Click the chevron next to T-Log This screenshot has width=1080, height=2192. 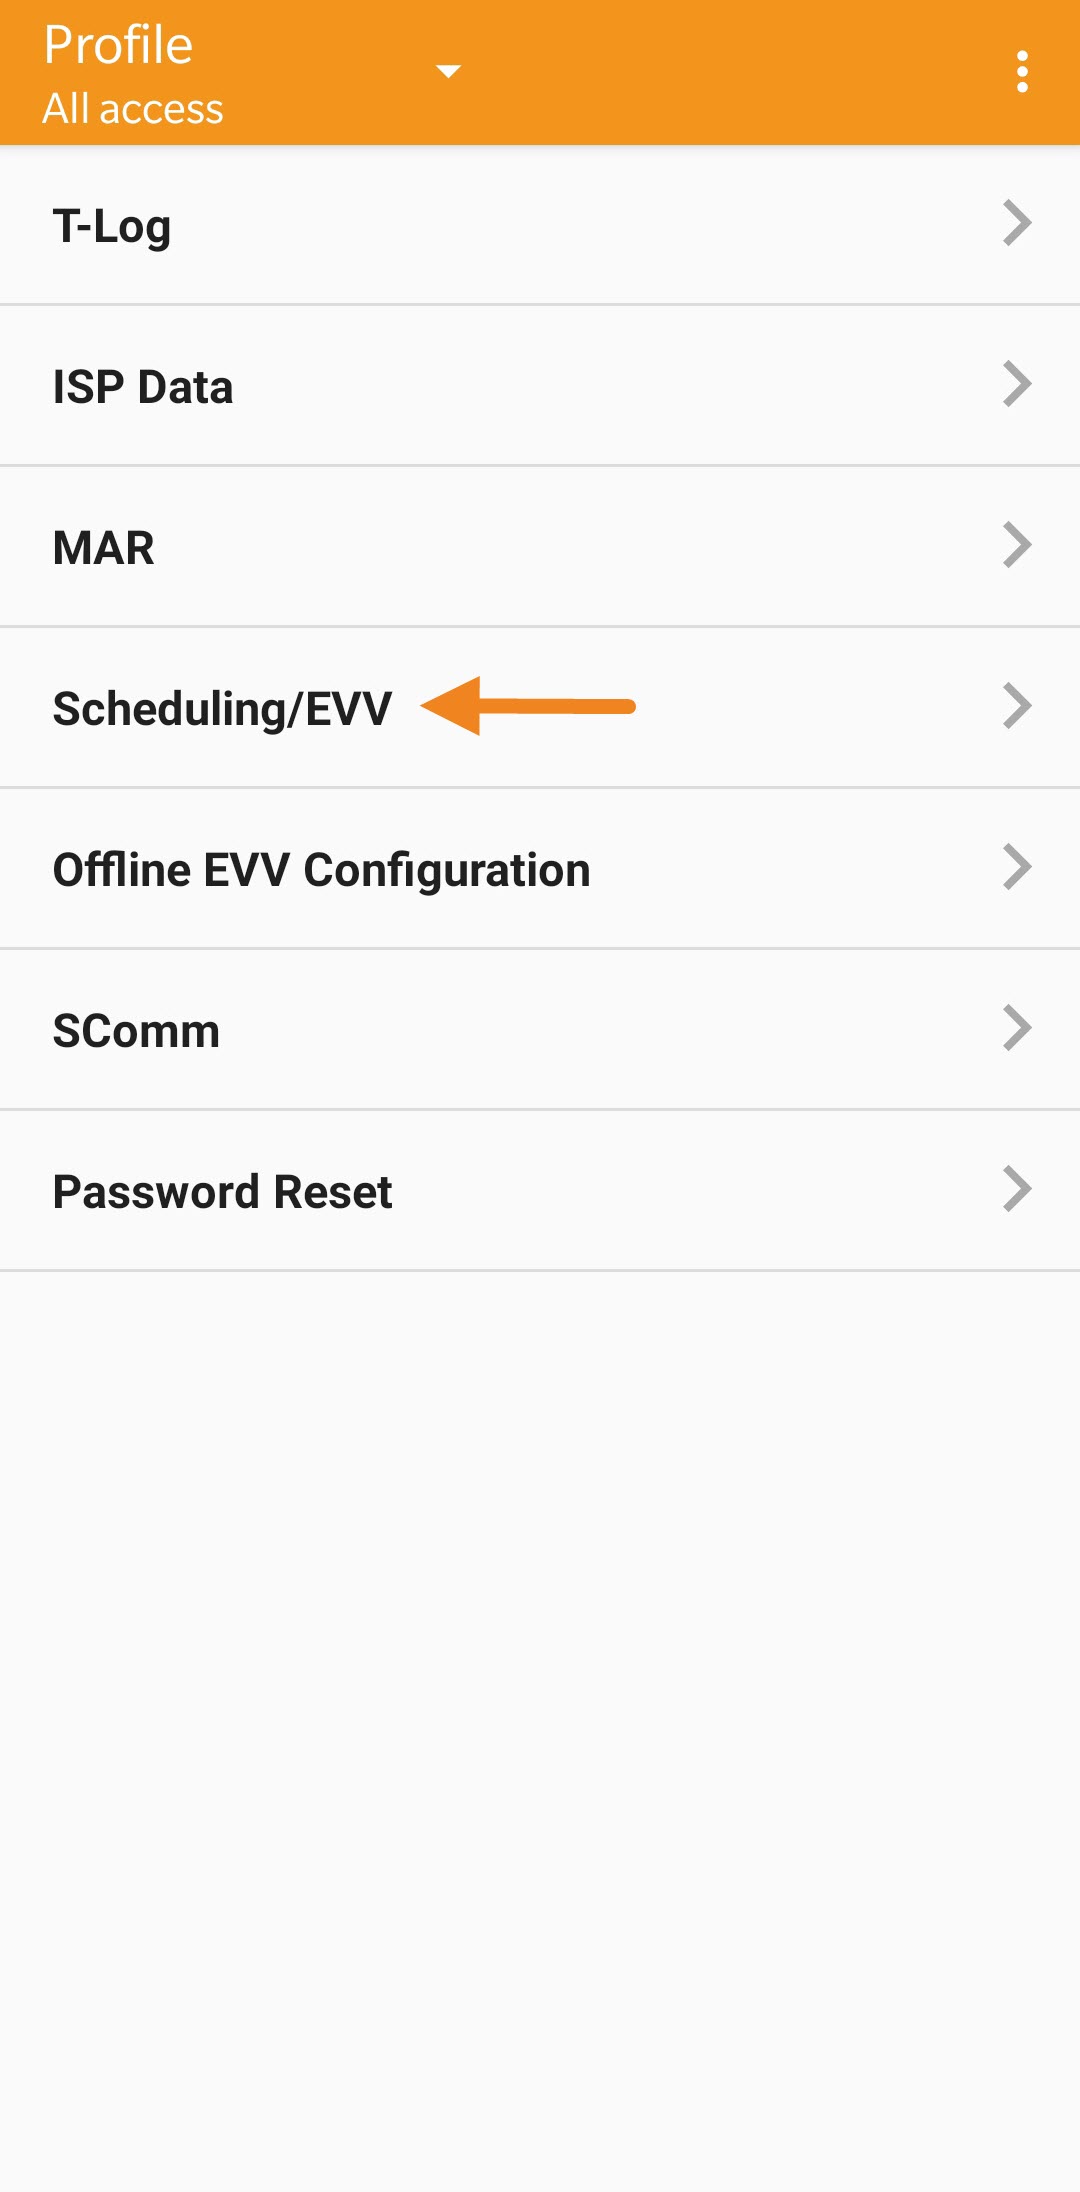coord(1017,223)
